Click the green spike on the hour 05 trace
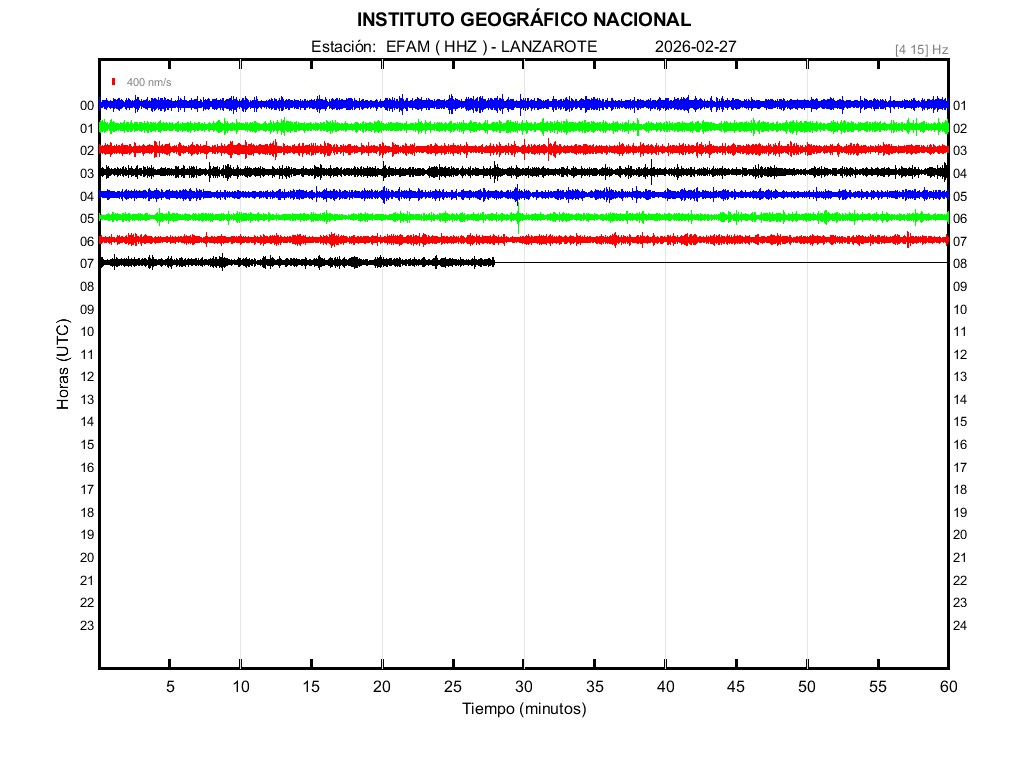 (x=518, y=226)
